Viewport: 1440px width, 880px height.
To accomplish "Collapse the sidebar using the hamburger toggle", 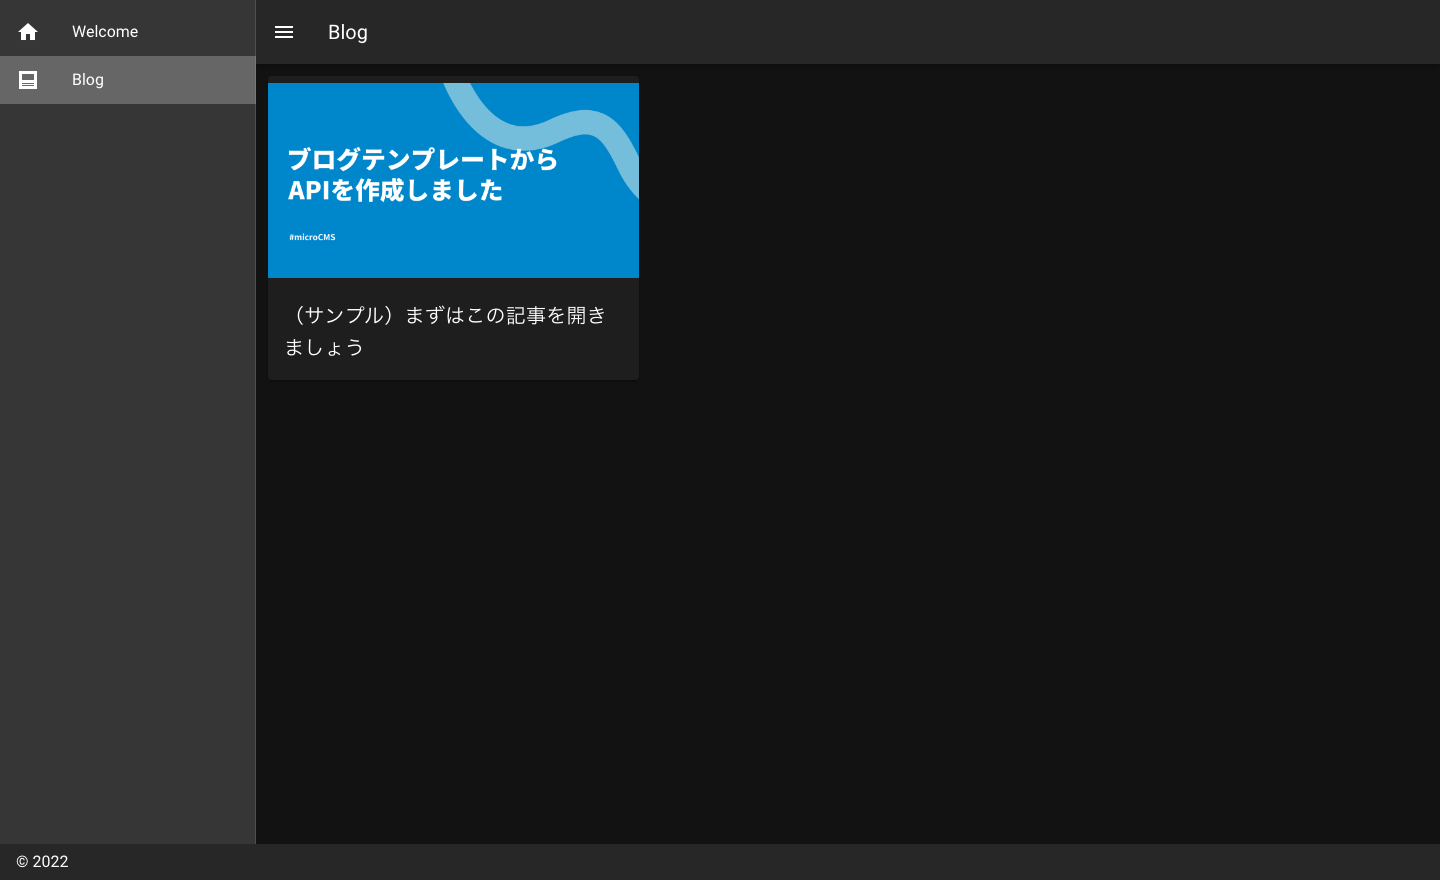I will click(x=284, y=31).
